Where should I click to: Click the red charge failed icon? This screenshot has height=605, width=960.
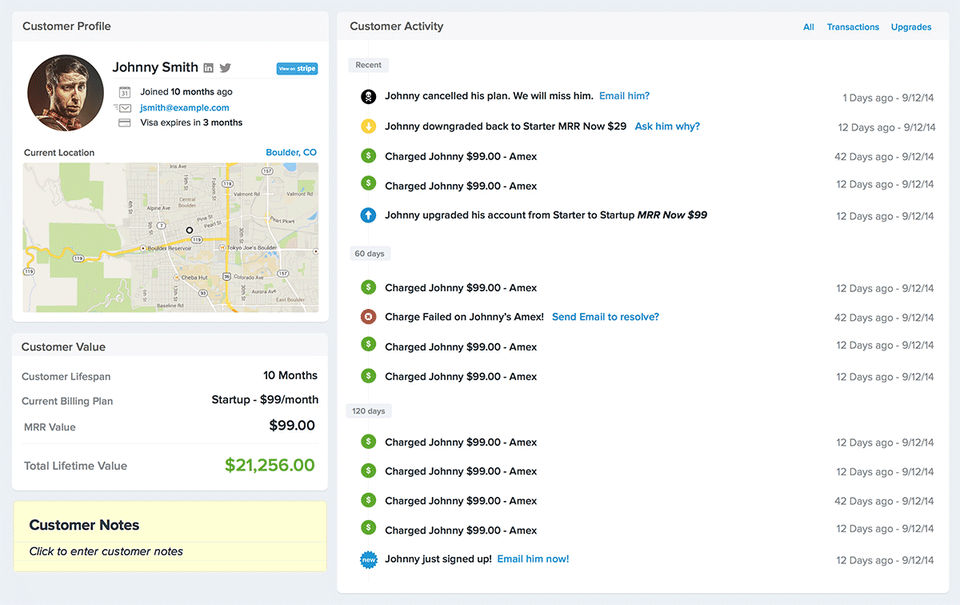pyautogui.click(x=368, y=317)
